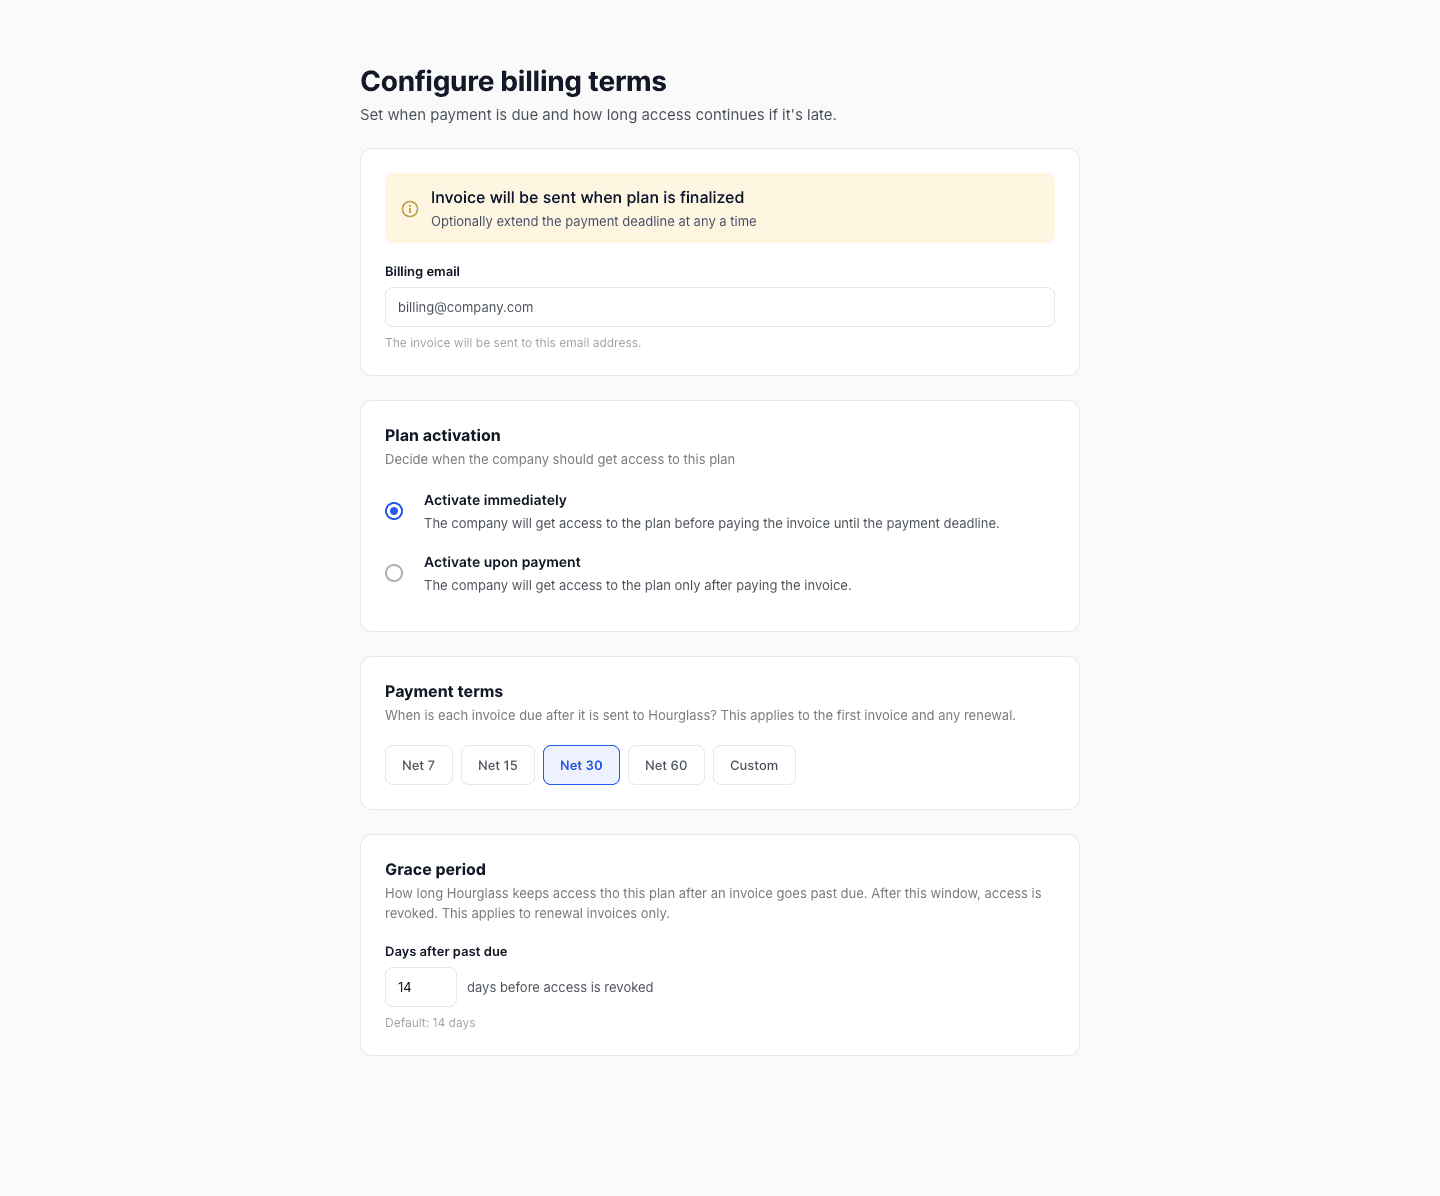This screenshot has height=1196, width=1440.
Task: Click the info icon in the invoice banner
Action: (x=410, y=209)
